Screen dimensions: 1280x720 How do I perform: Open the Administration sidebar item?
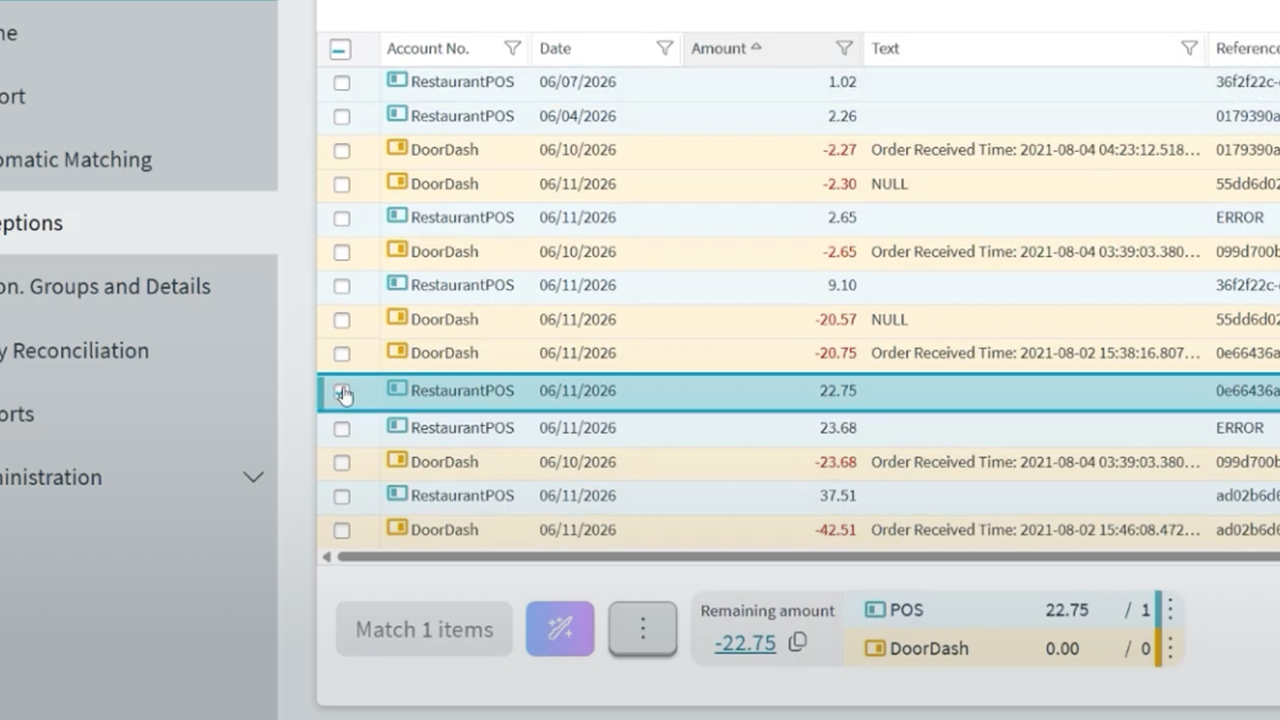(x=51, y=477)
